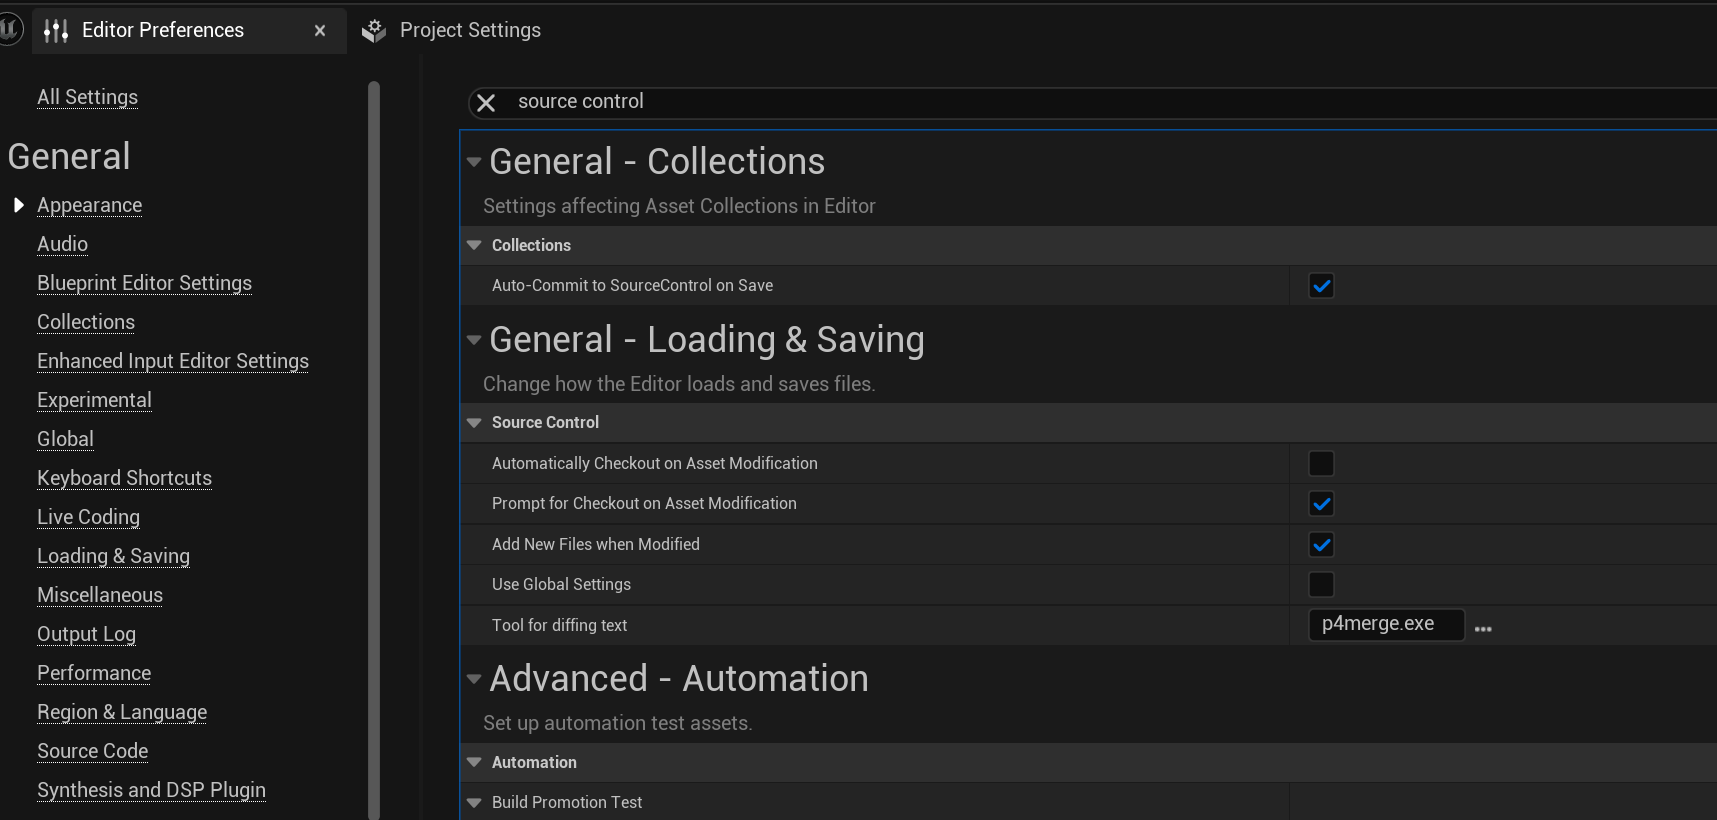Viewport: 1717px width, 820px height.
Task: Click the Project Settings gear icon
Action: tap(374, 31)
